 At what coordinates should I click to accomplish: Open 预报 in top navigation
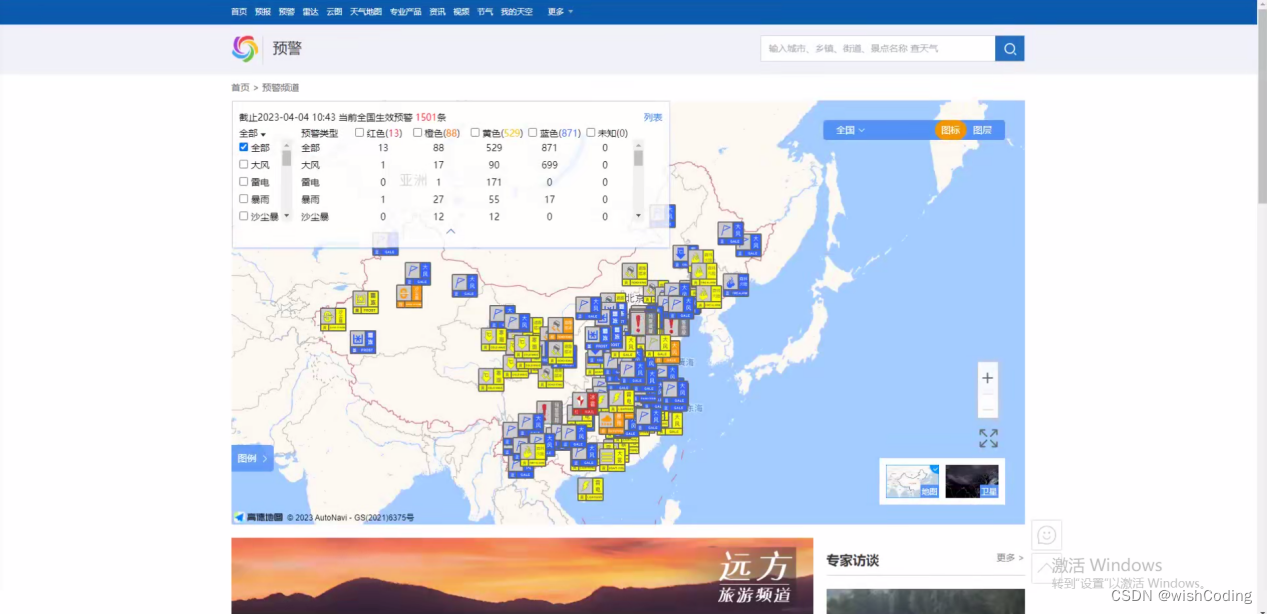pos(263,12)
